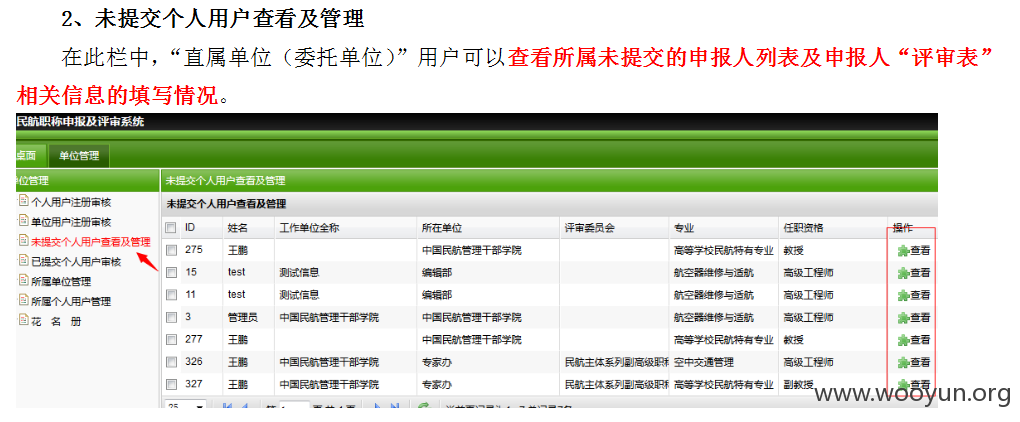This screenshot has width=1020, height=422.
Task: Click the document icon beside 单位用户注册审核
Action: click(x=23, y=221)
